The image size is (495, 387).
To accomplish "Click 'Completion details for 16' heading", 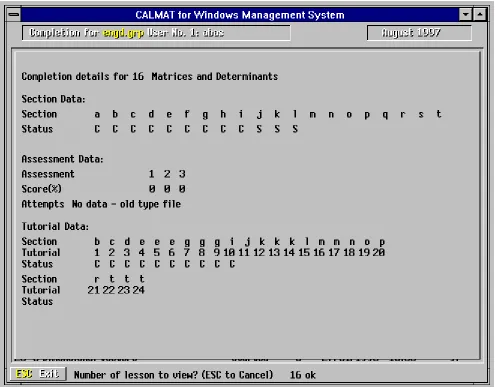I will 82,77.
